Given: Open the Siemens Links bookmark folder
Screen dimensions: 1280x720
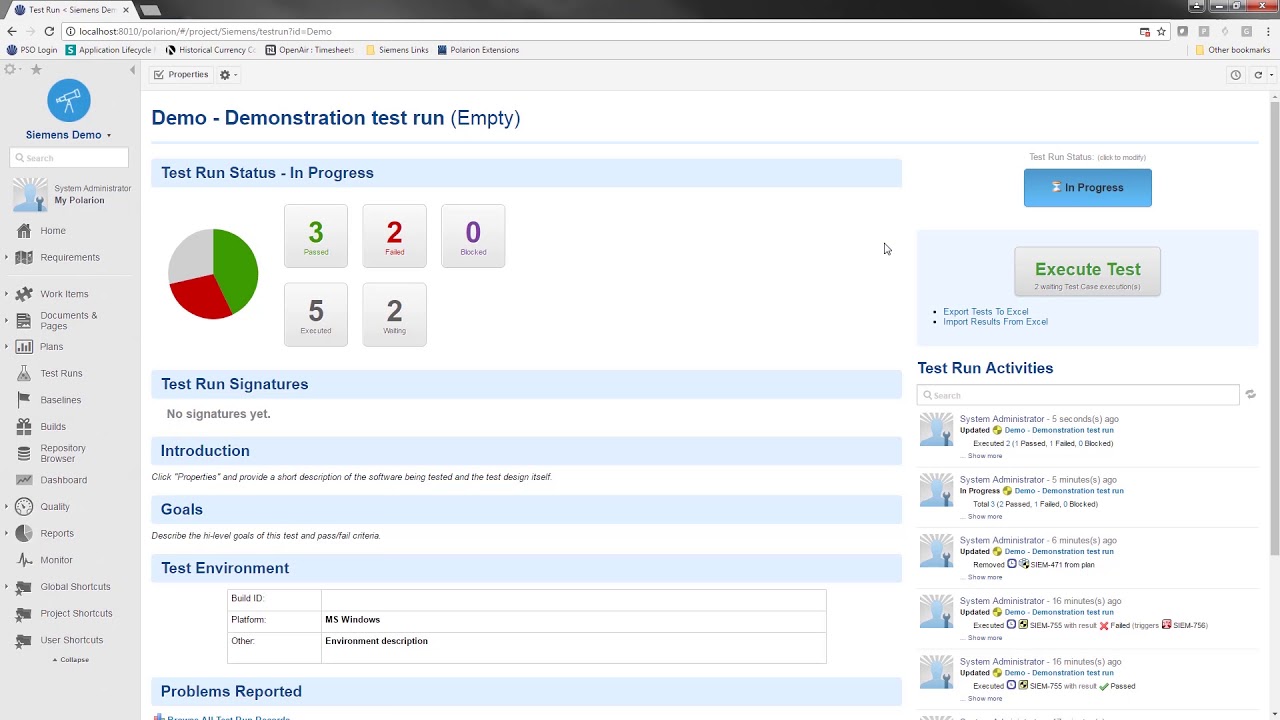Looking at the screenshot, I should (397, 50).
